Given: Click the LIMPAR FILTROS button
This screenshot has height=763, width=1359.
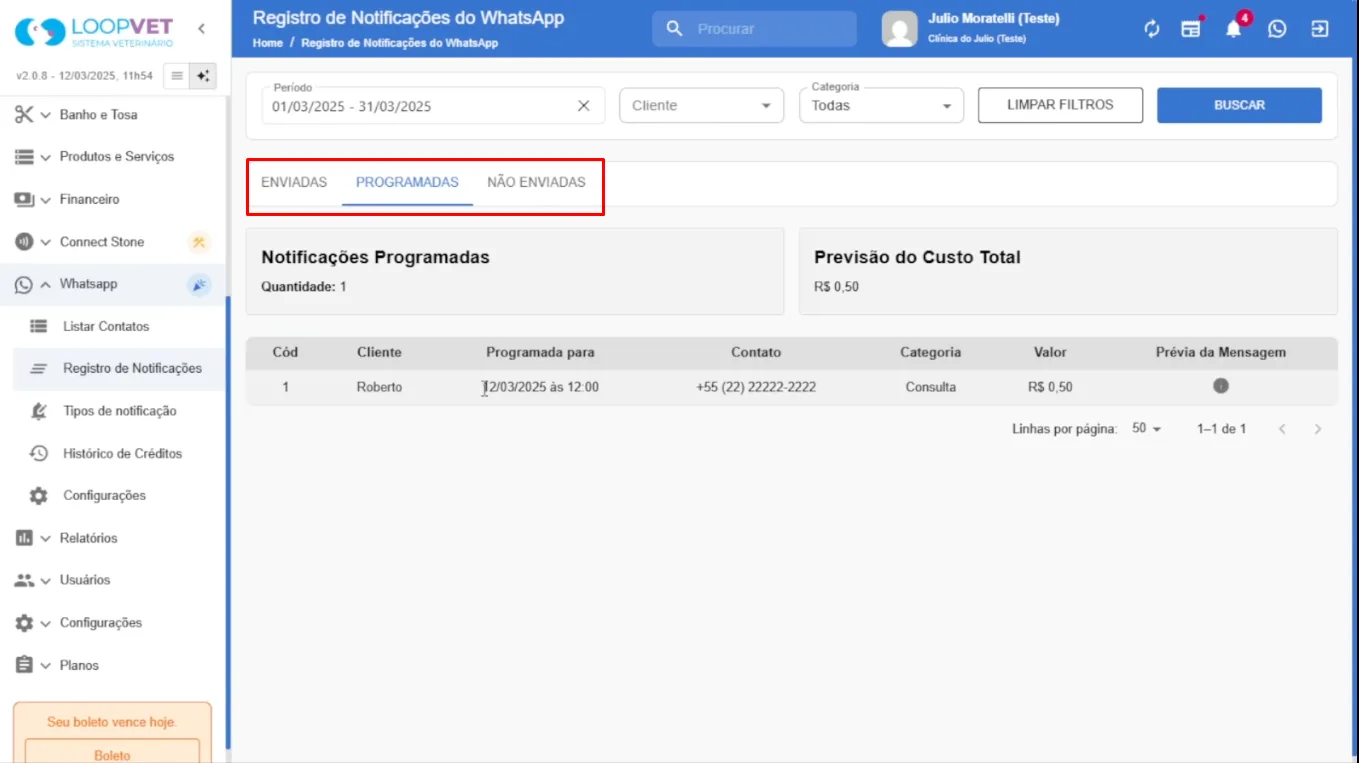Looking at the screenshot, I should point(1060,105).
